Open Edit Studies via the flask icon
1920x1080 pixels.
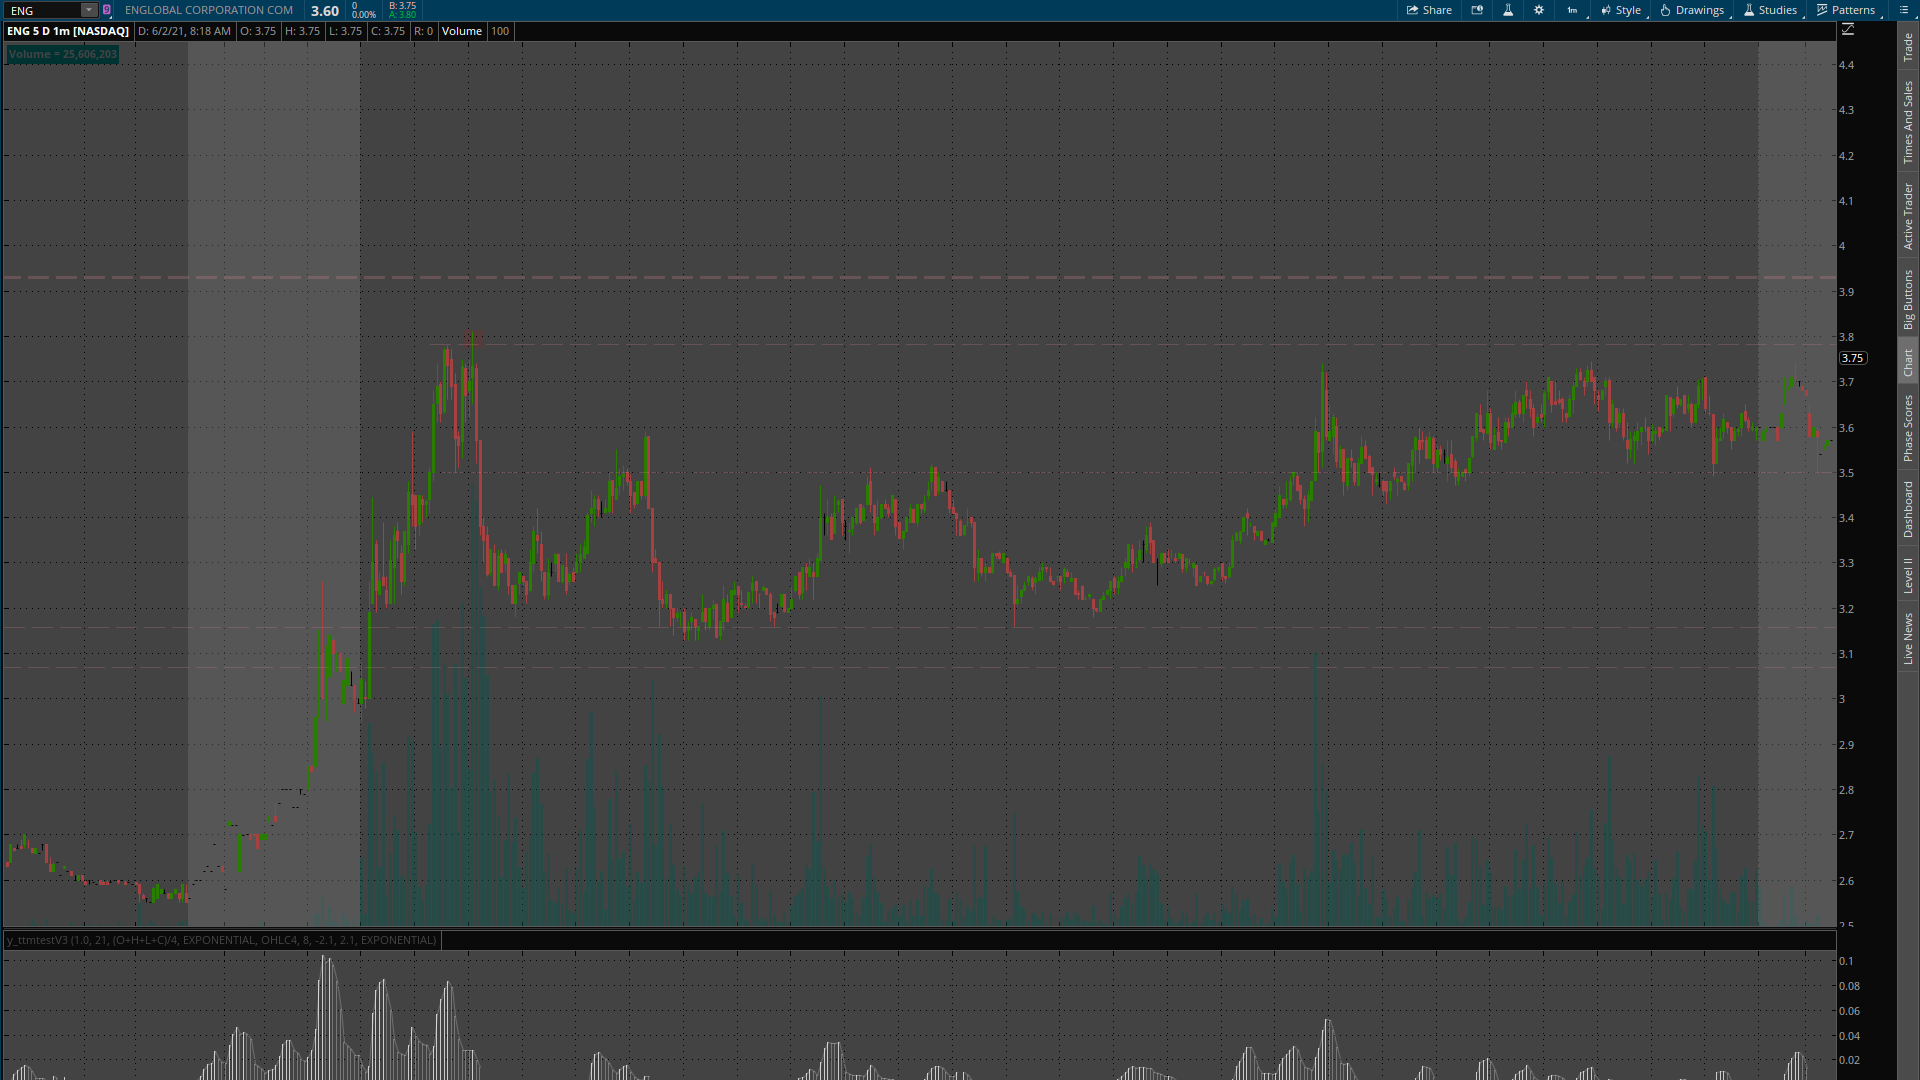point(1508,10)
